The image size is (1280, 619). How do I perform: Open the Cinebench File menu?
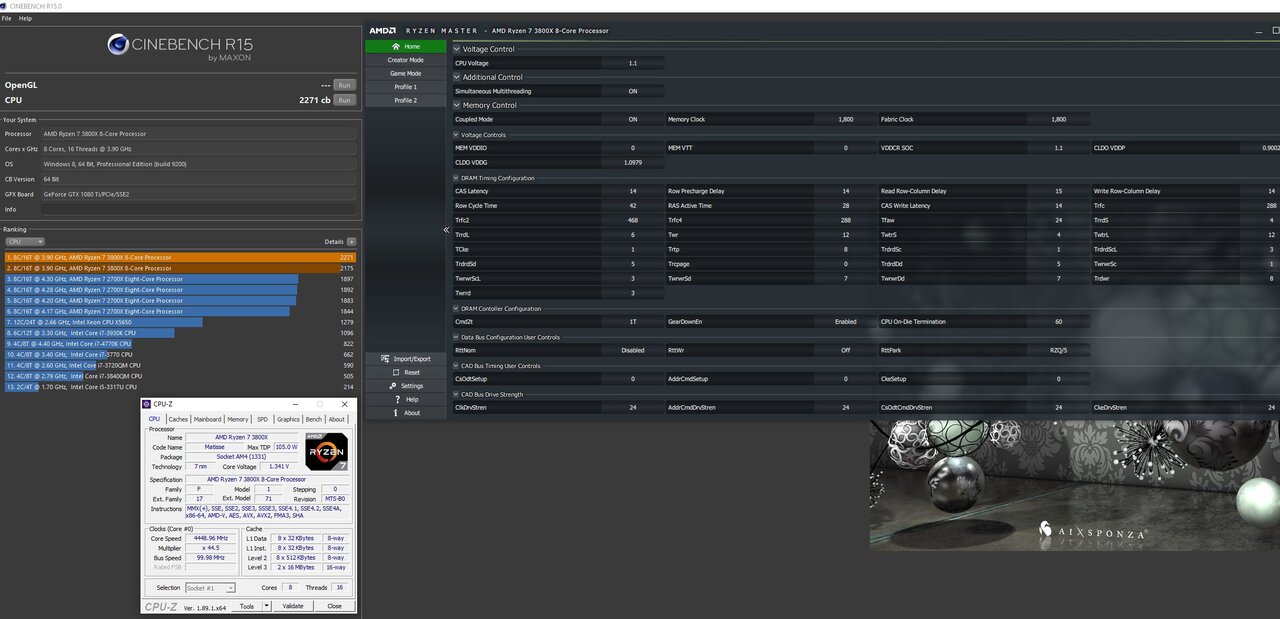[x=6, y=18]
